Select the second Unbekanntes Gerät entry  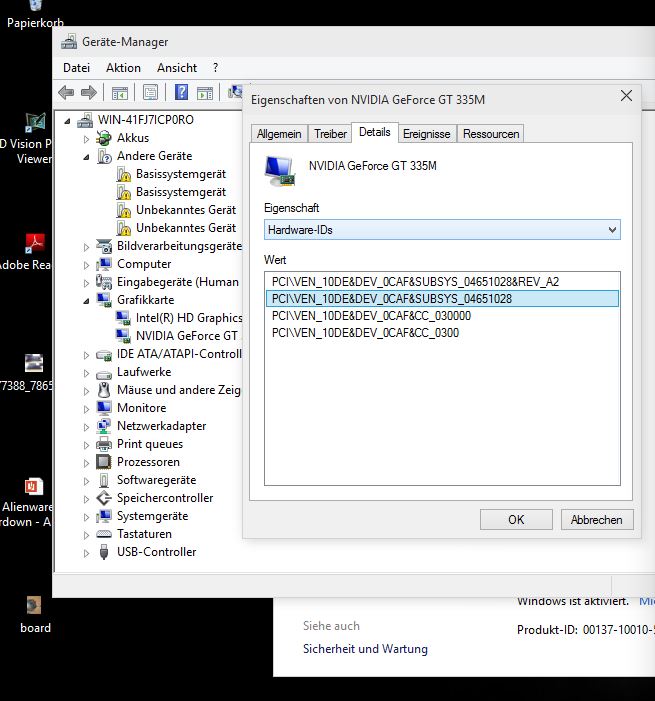click(186, 228)
